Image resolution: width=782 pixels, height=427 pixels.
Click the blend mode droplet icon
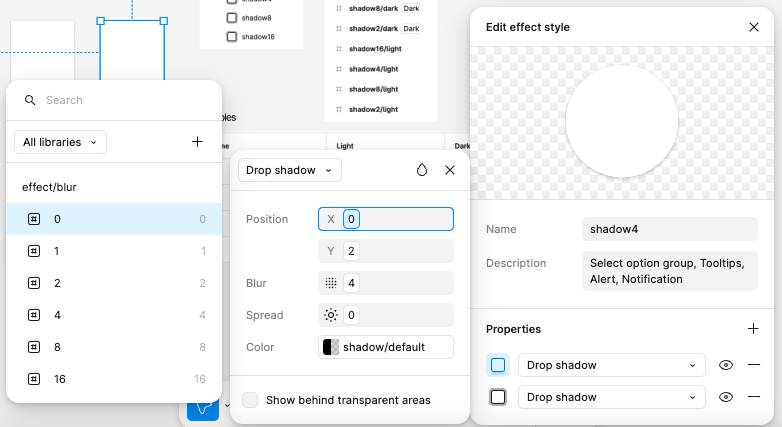422,170
